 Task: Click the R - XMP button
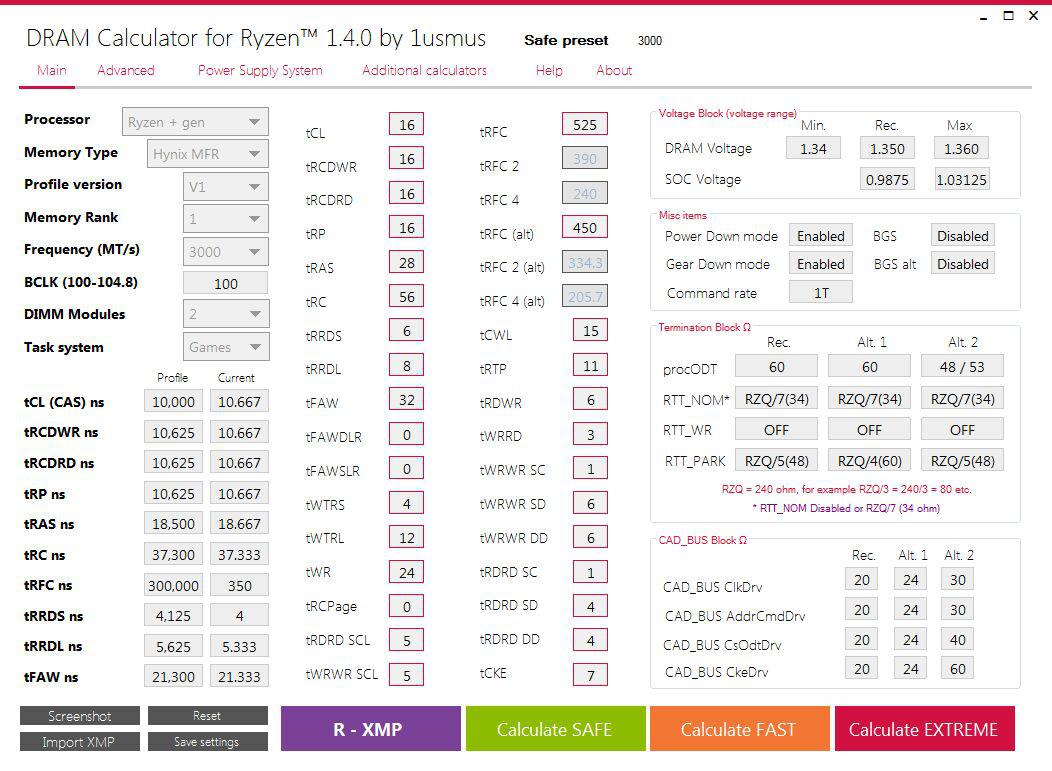(370, 729)
